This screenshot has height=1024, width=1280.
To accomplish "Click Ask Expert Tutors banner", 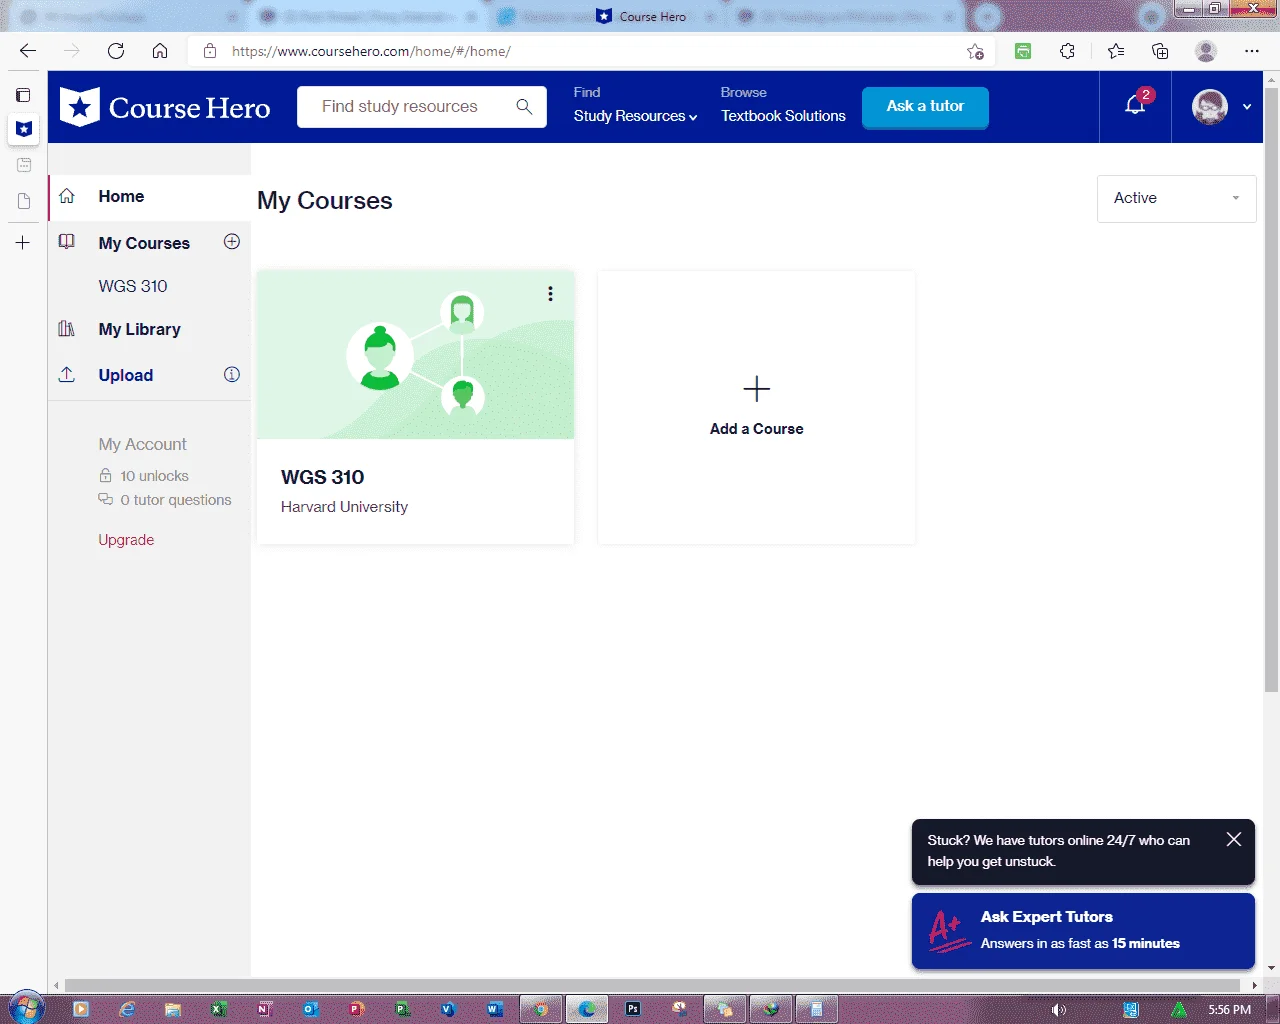I will coord(1083,931).
